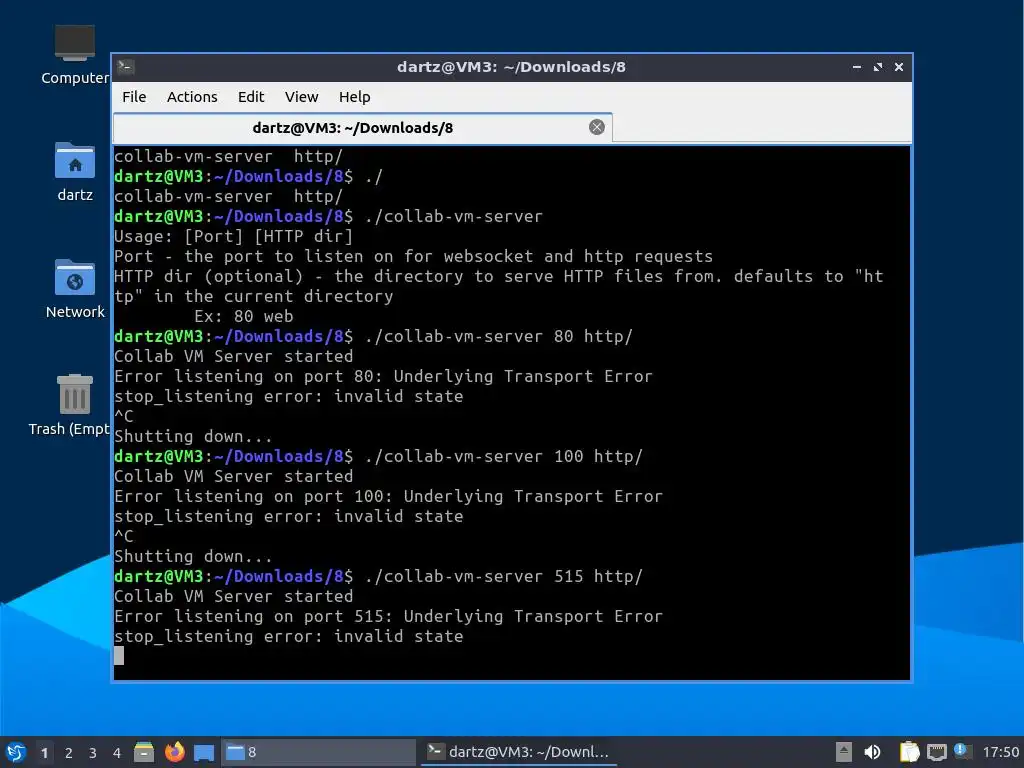
Task: Open the Lubuntu start menu
Action: (x=16, y=752)
